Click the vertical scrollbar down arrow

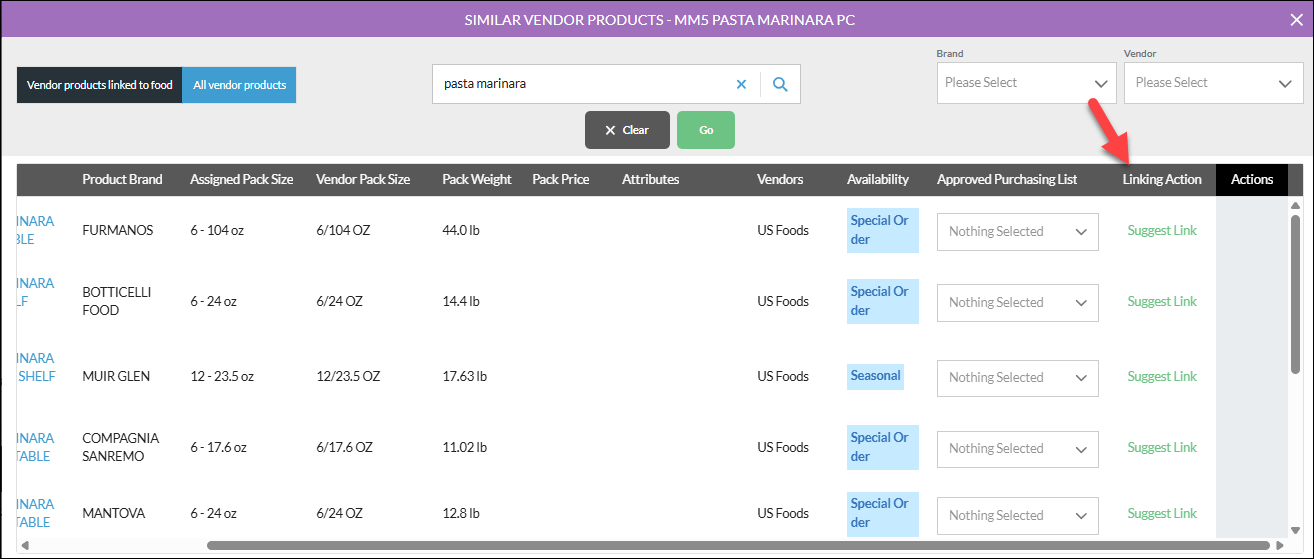pos(1296,529)
